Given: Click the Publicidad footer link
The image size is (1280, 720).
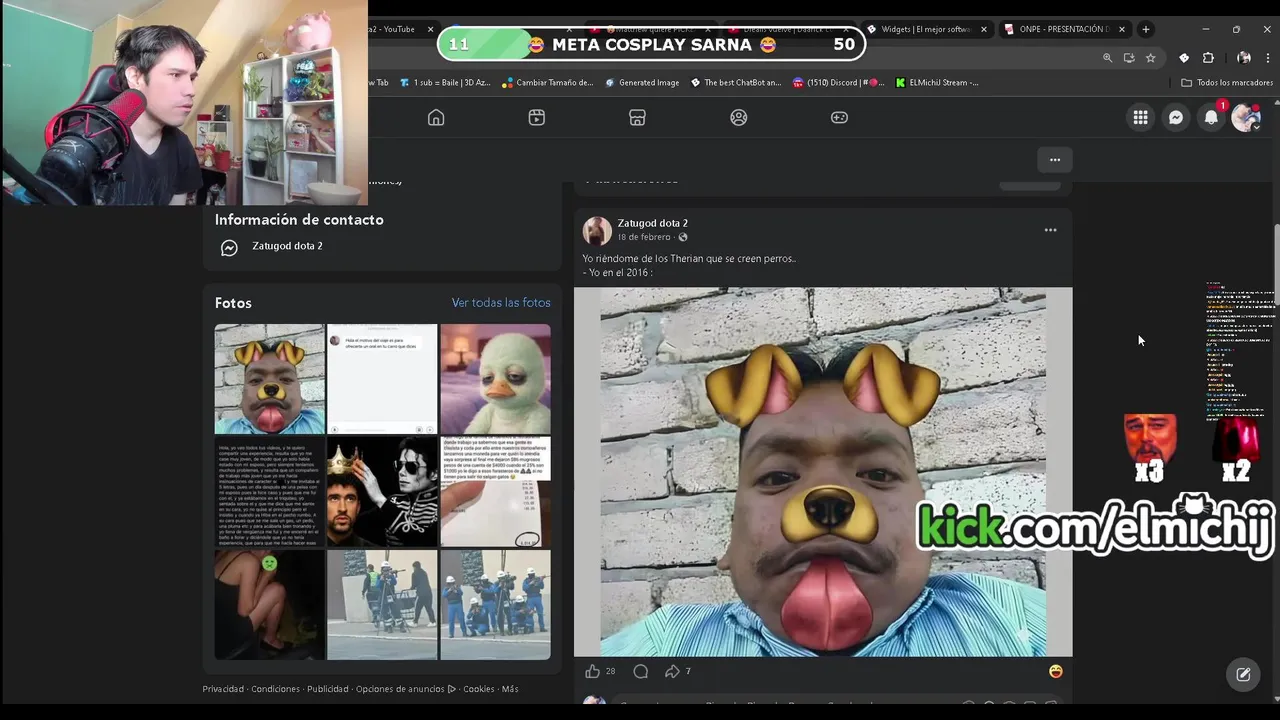Looking at the screenshot, I should [328, 689].
